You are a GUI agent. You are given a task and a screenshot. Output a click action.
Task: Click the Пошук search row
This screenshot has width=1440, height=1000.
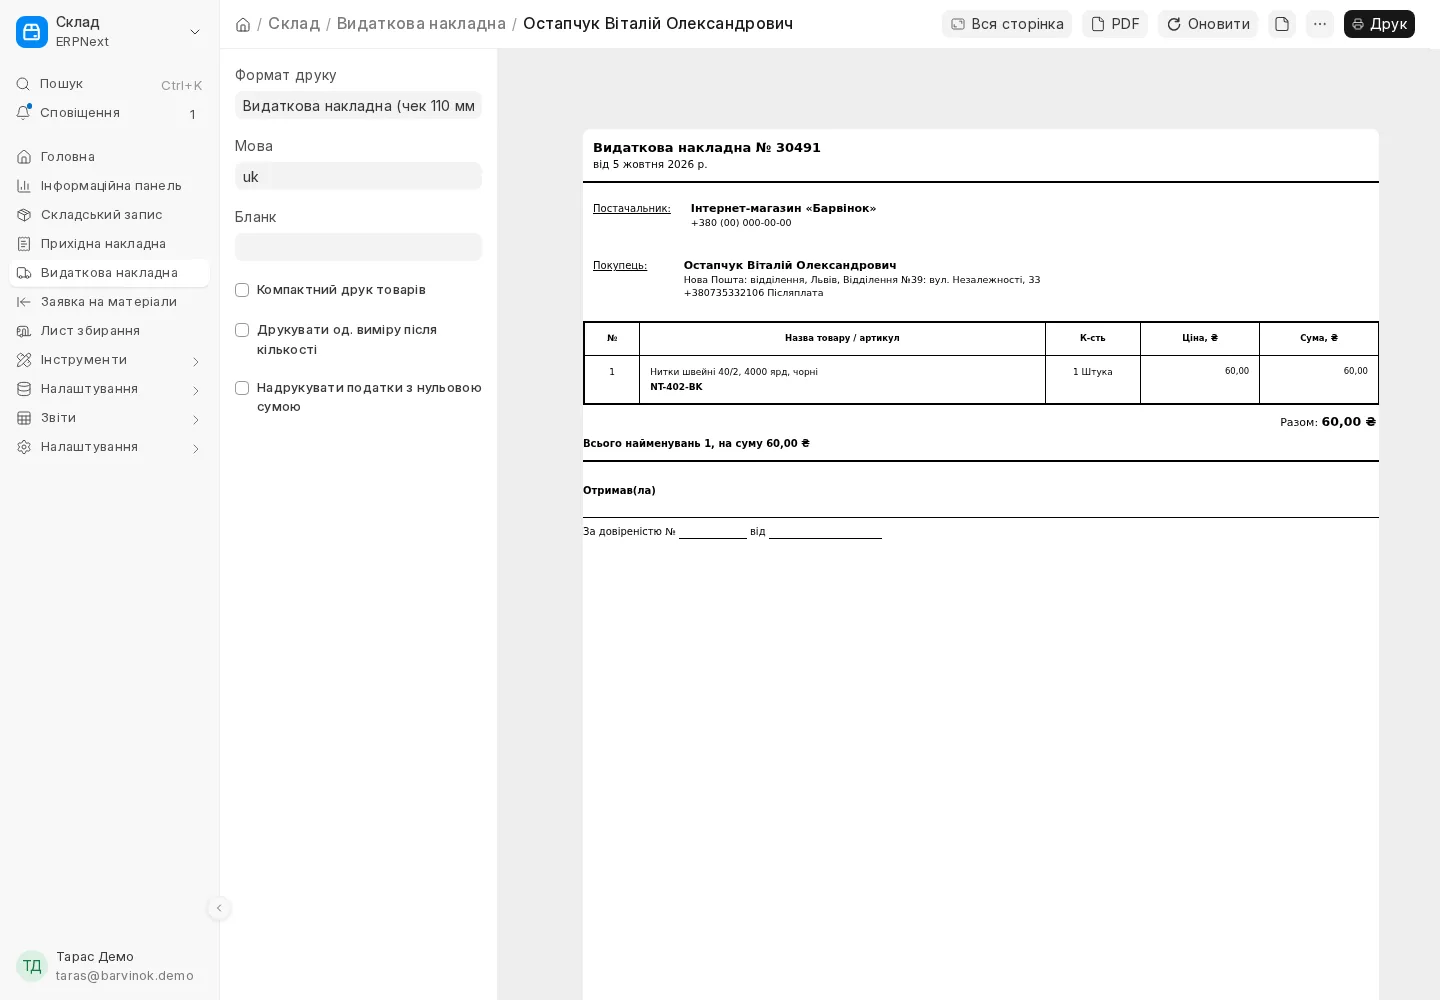pos(110,84)
